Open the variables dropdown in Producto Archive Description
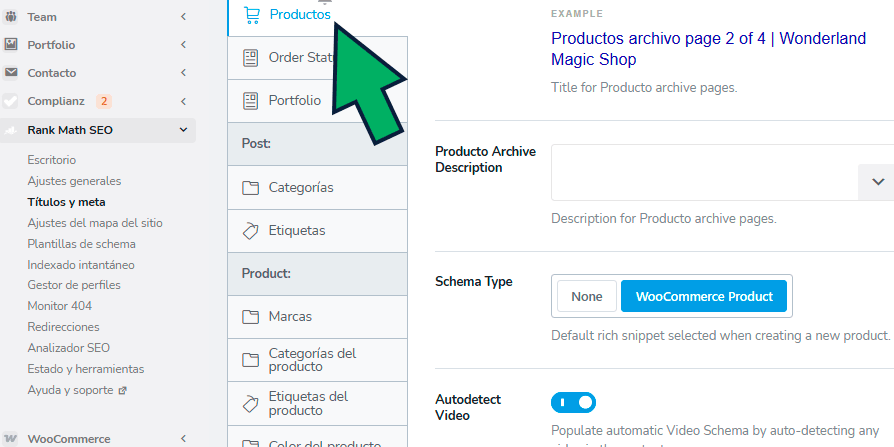 coord(877,182)
